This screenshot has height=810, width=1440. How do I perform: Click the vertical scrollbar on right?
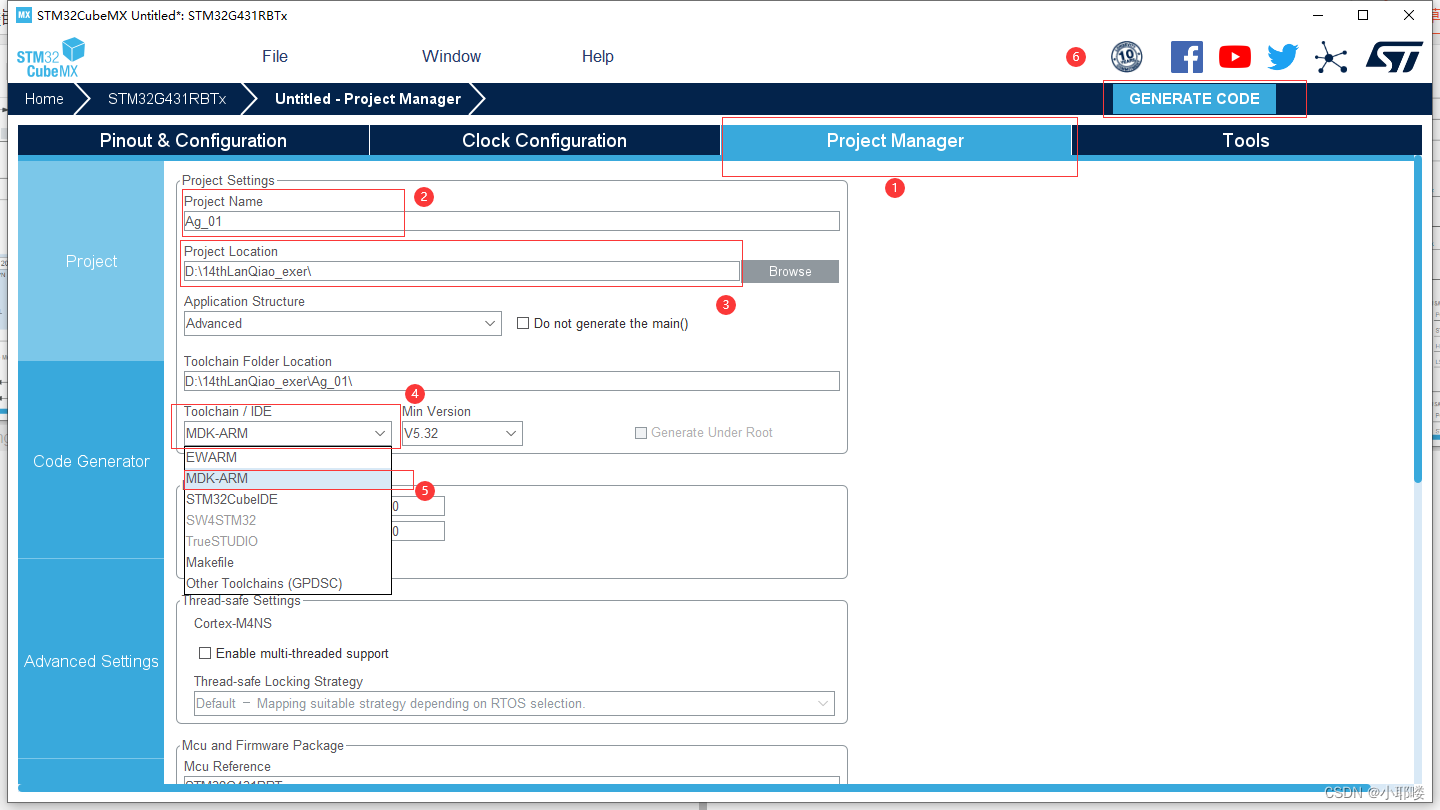pos(1417,320)
